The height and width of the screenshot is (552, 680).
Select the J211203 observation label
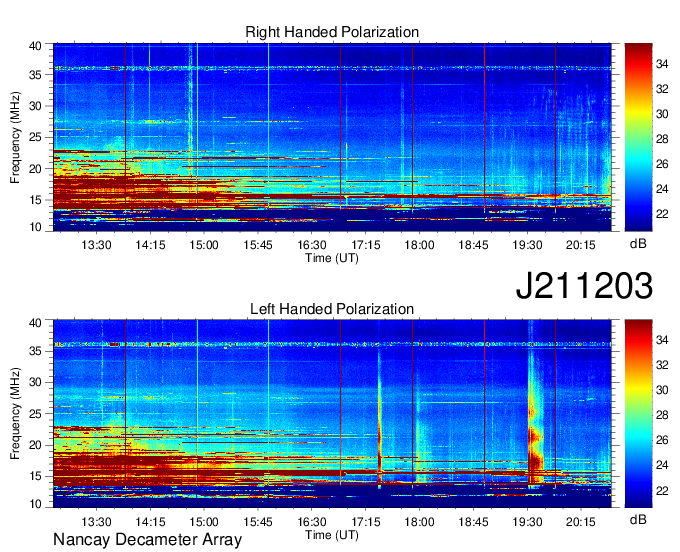coord(584,286)
